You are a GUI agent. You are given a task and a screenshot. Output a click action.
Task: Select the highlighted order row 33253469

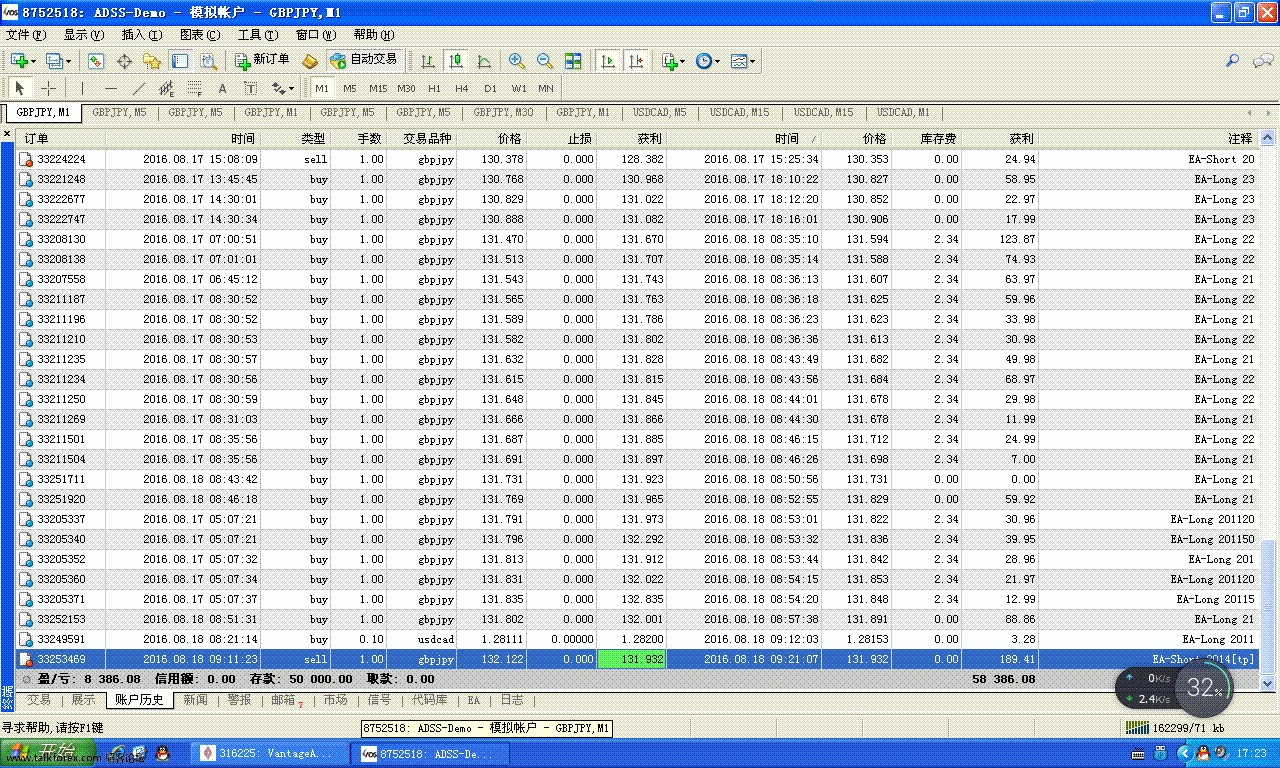coord(637,659)
